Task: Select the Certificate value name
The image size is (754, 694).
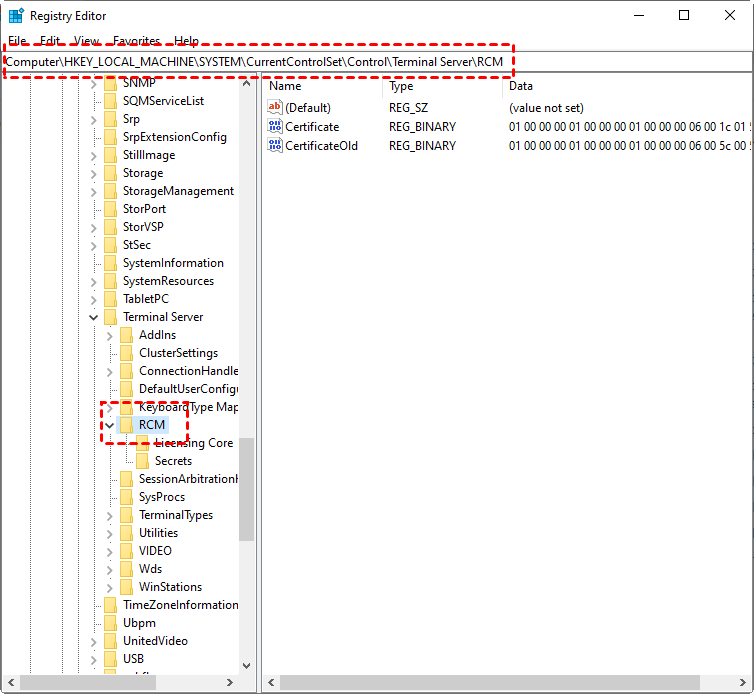Action: click(312, 127)
